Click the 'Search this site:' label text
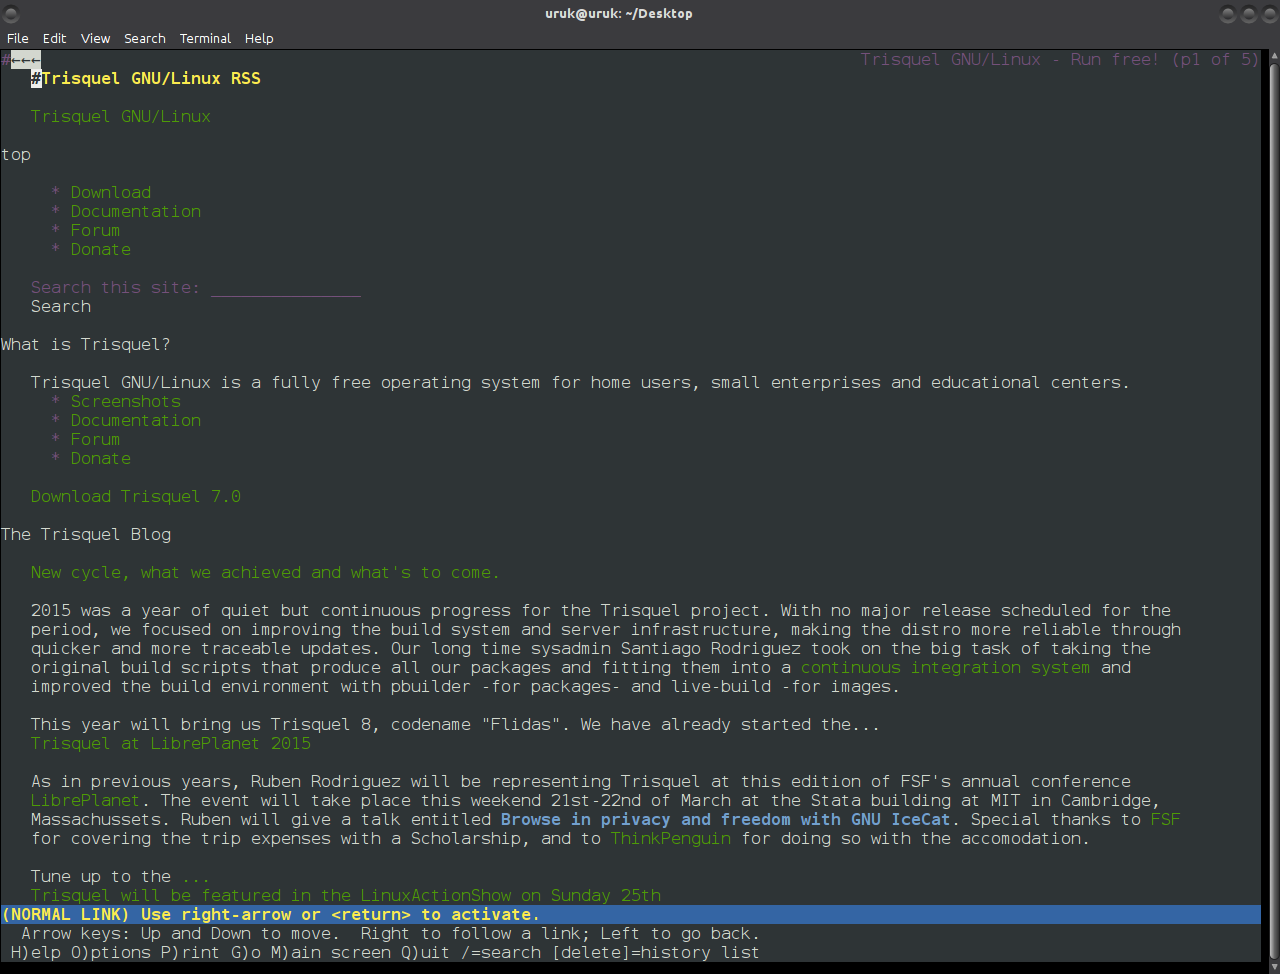 pos(116,287)
